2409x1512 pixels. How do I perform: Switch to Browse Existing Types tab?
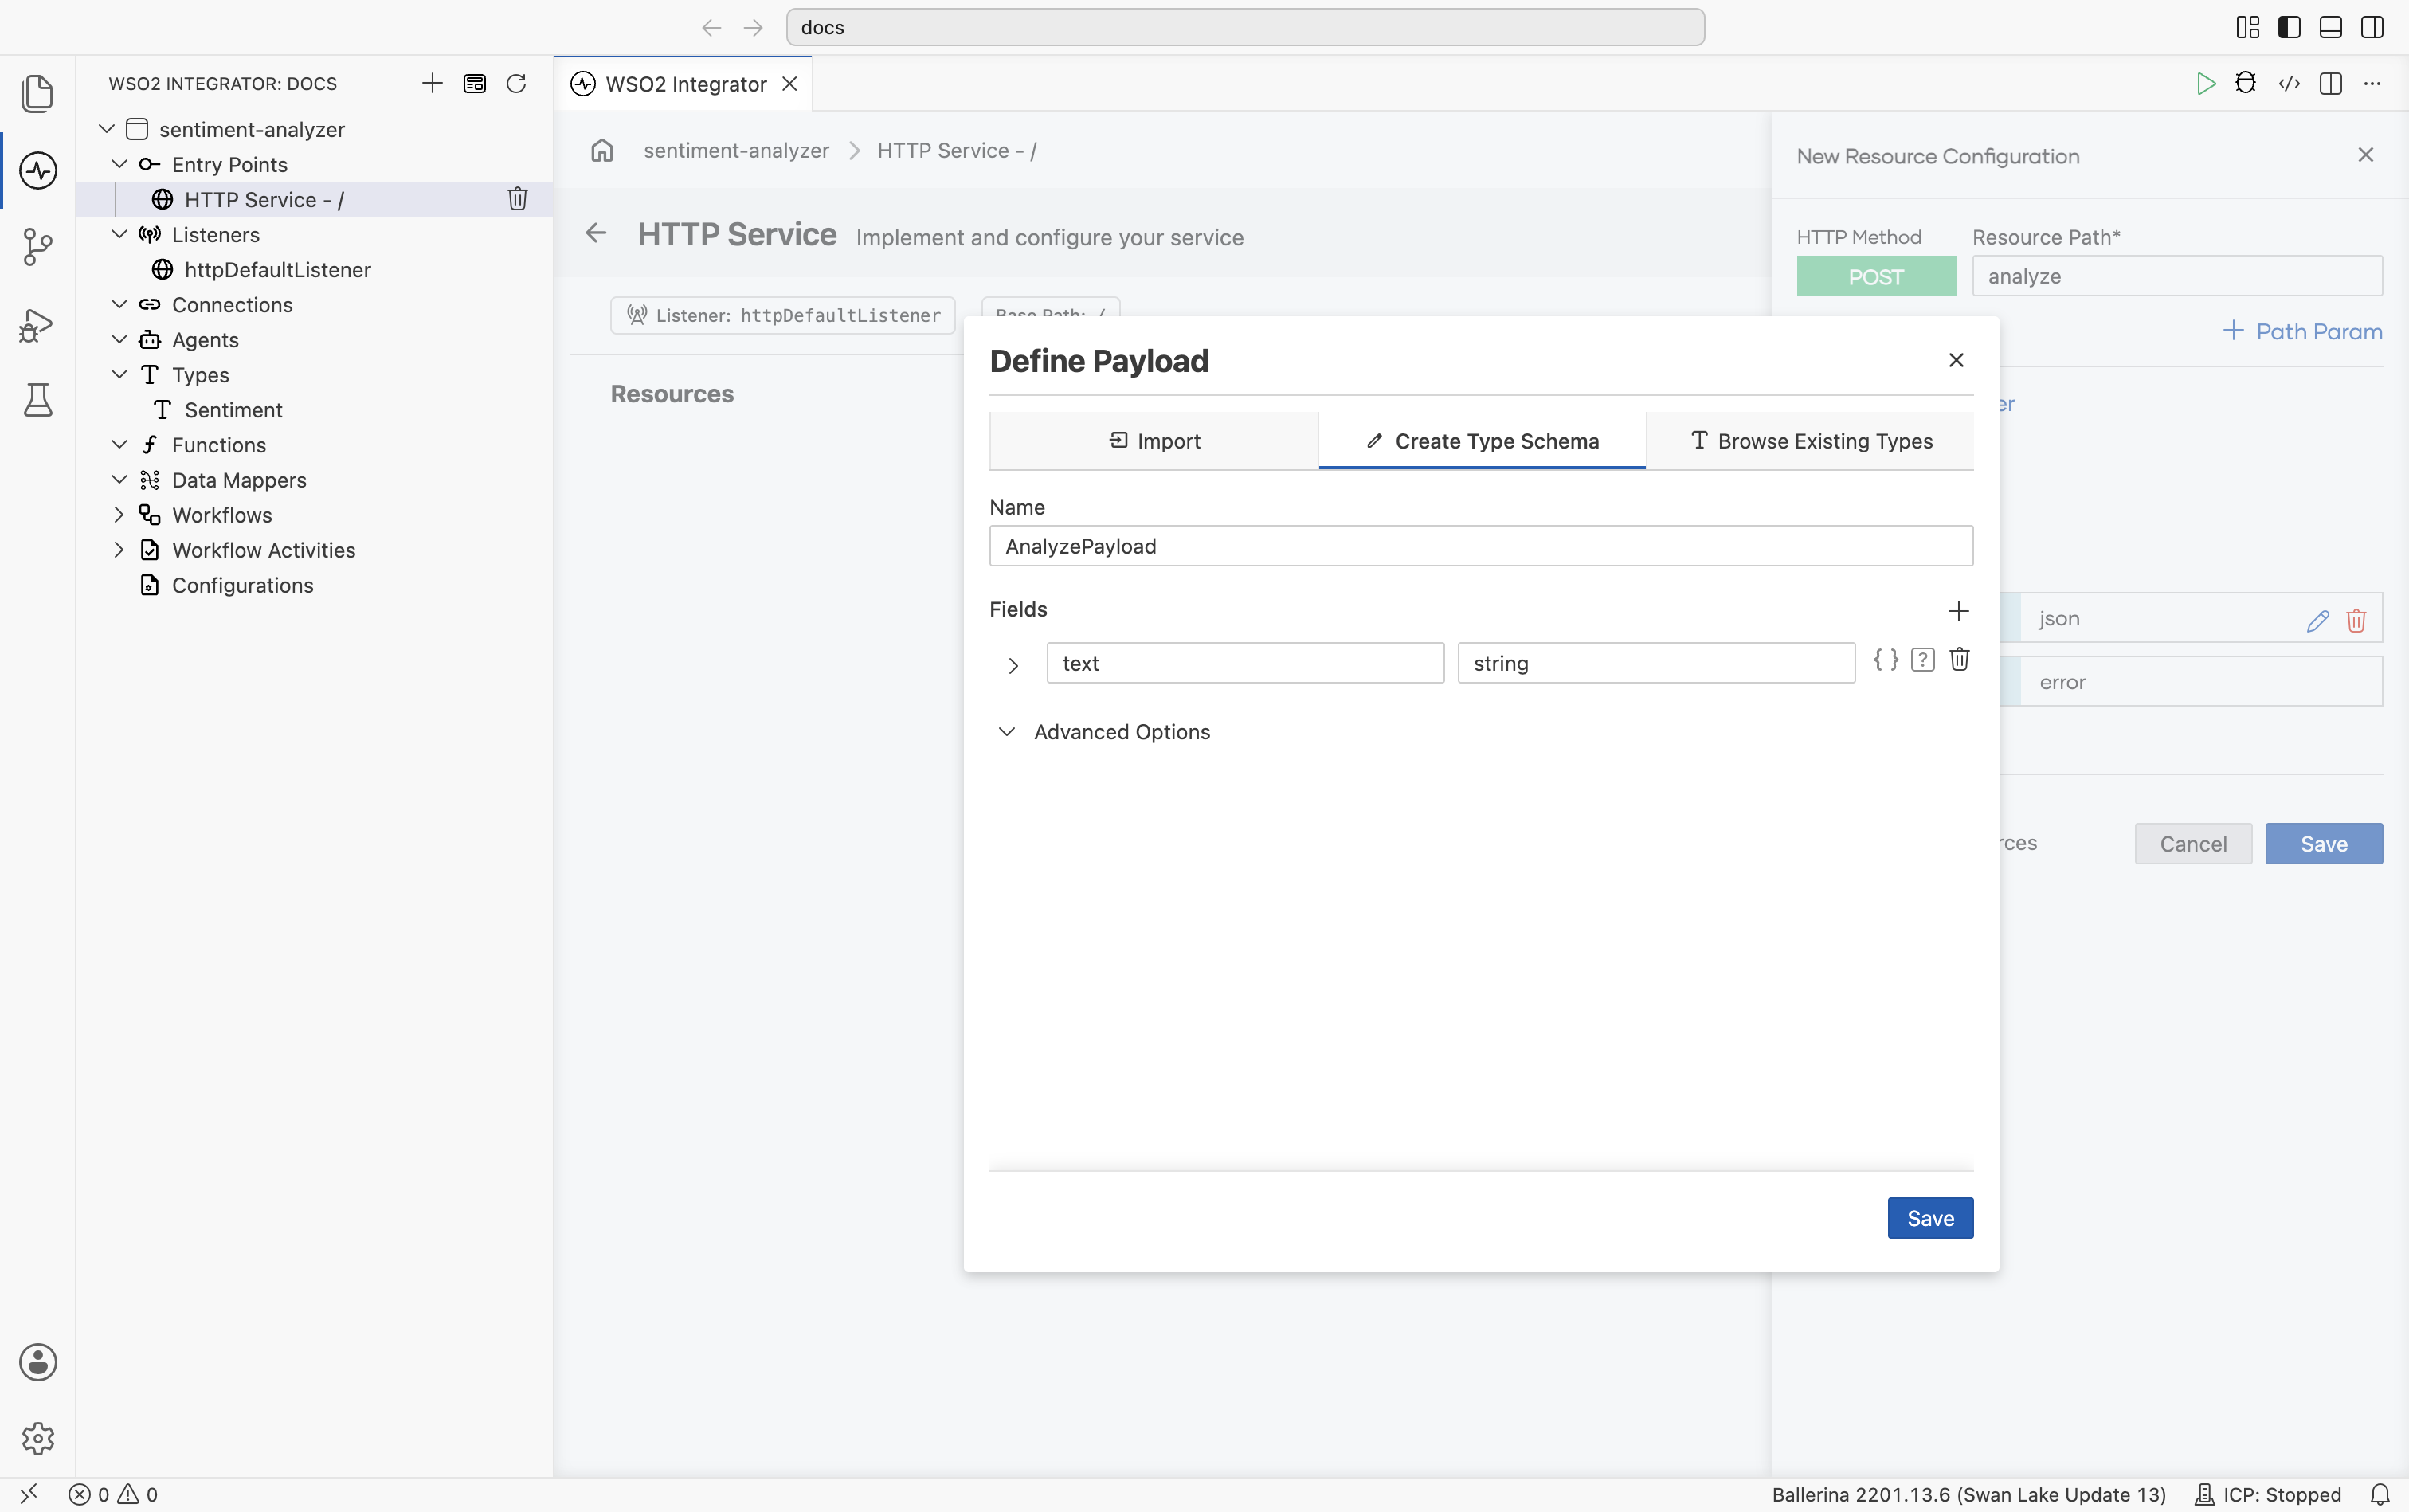pyautogui.click(x=1810, y=441)
